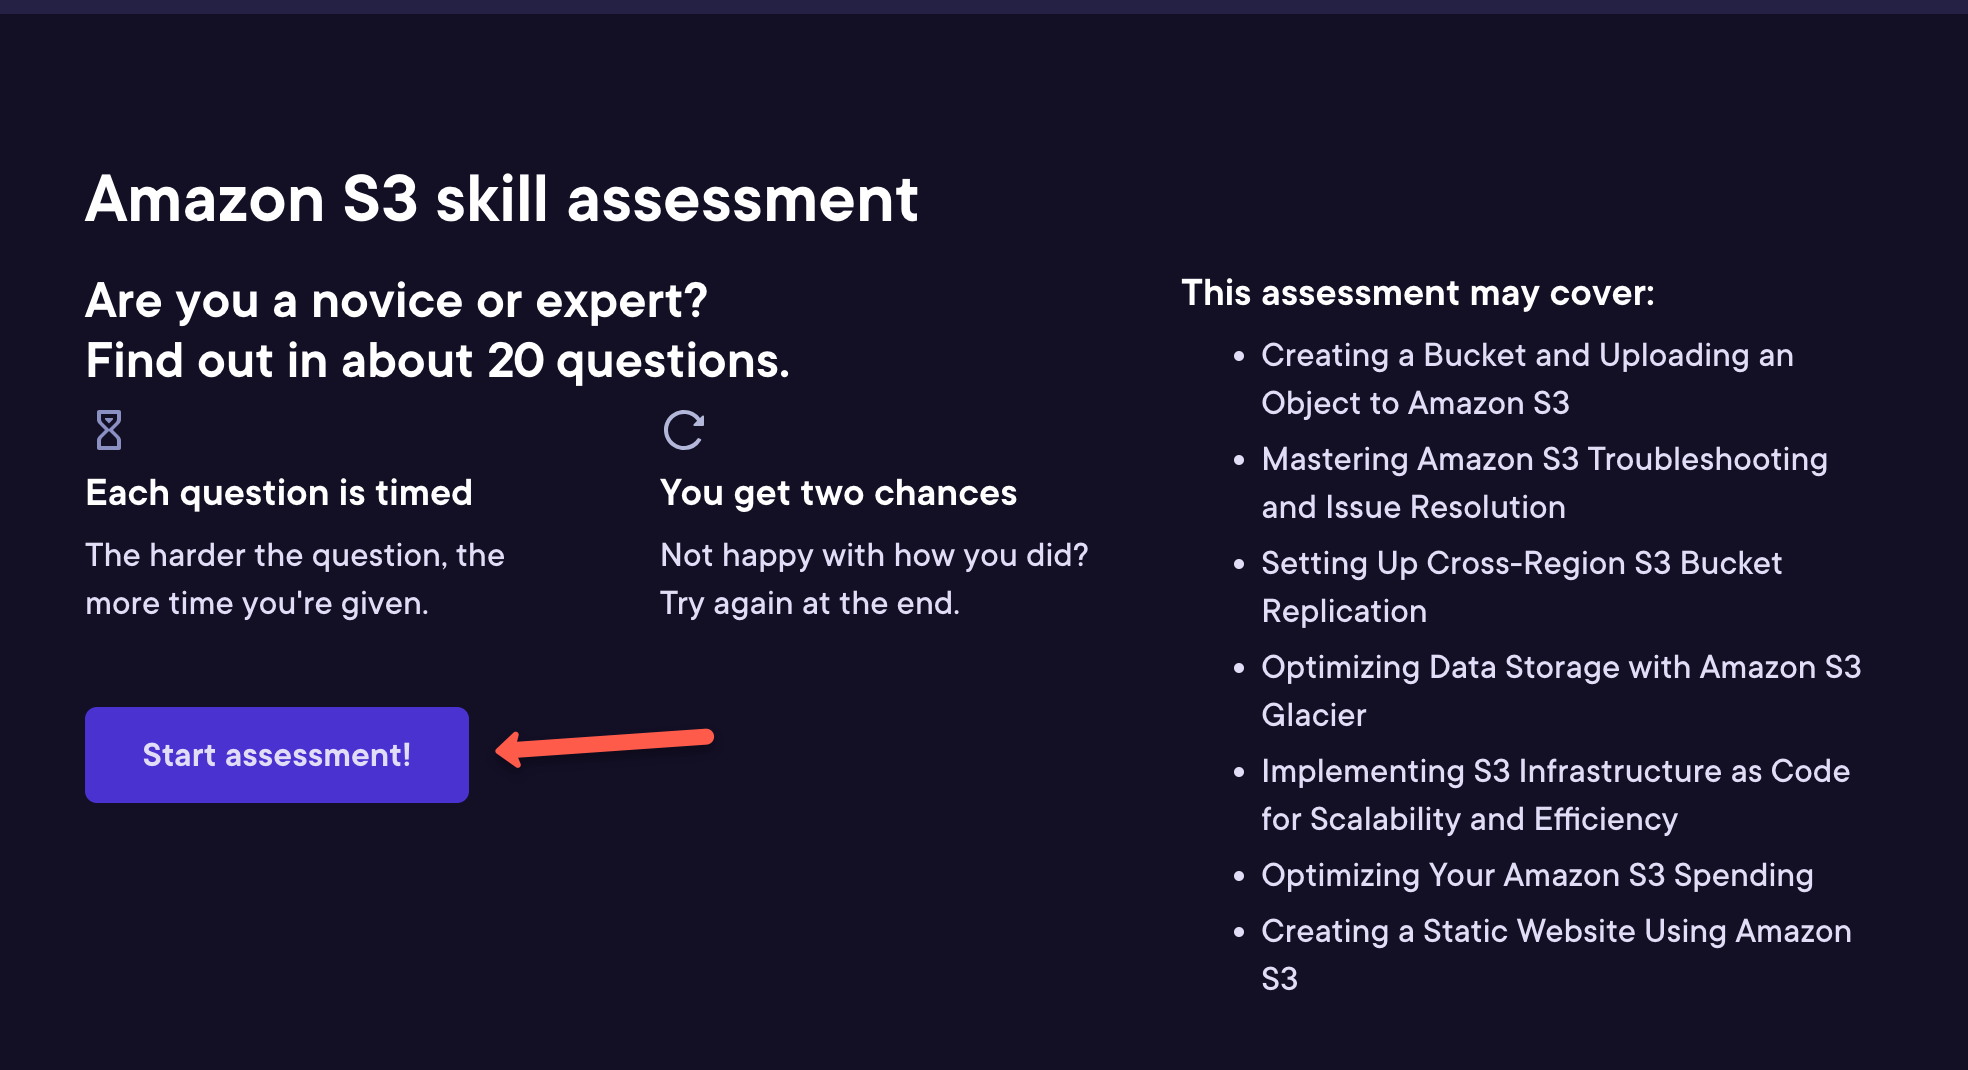Click the S3 Infrastructure as Code topic
Screen dimensions: 1968x1070
[1555, 794]
